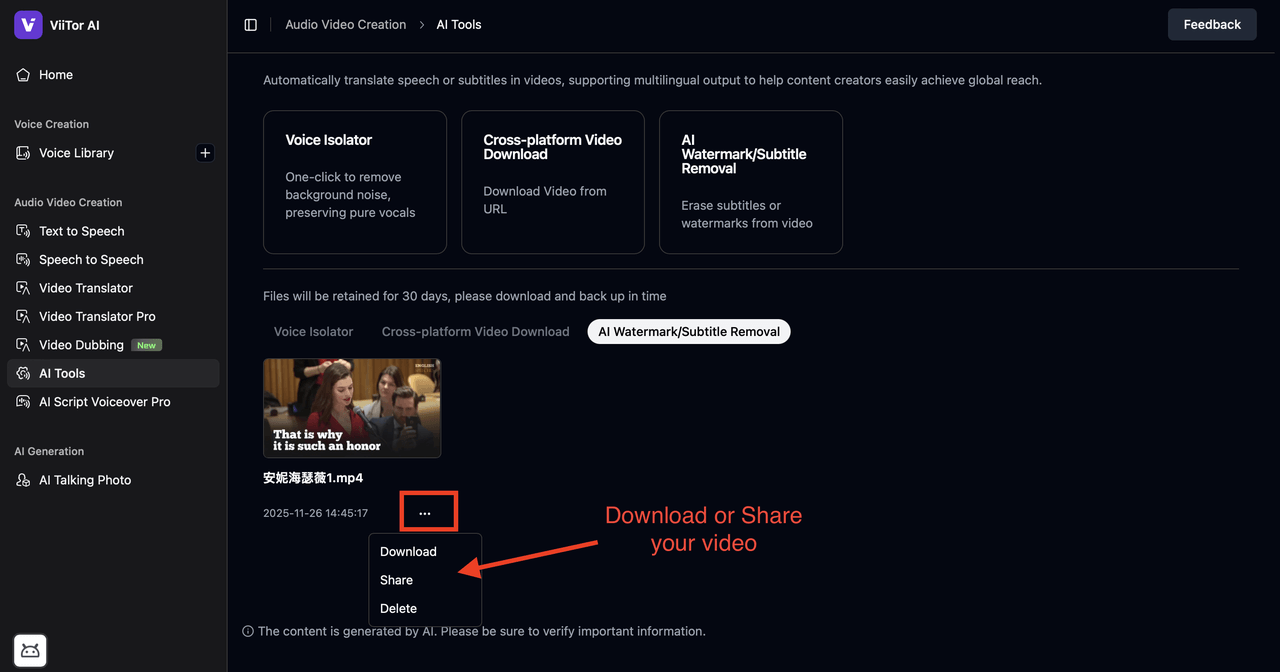This screenshot has width=1280, height=672.
Task: Switch to the Voice Isolator tab
Action: pos(313,332)
